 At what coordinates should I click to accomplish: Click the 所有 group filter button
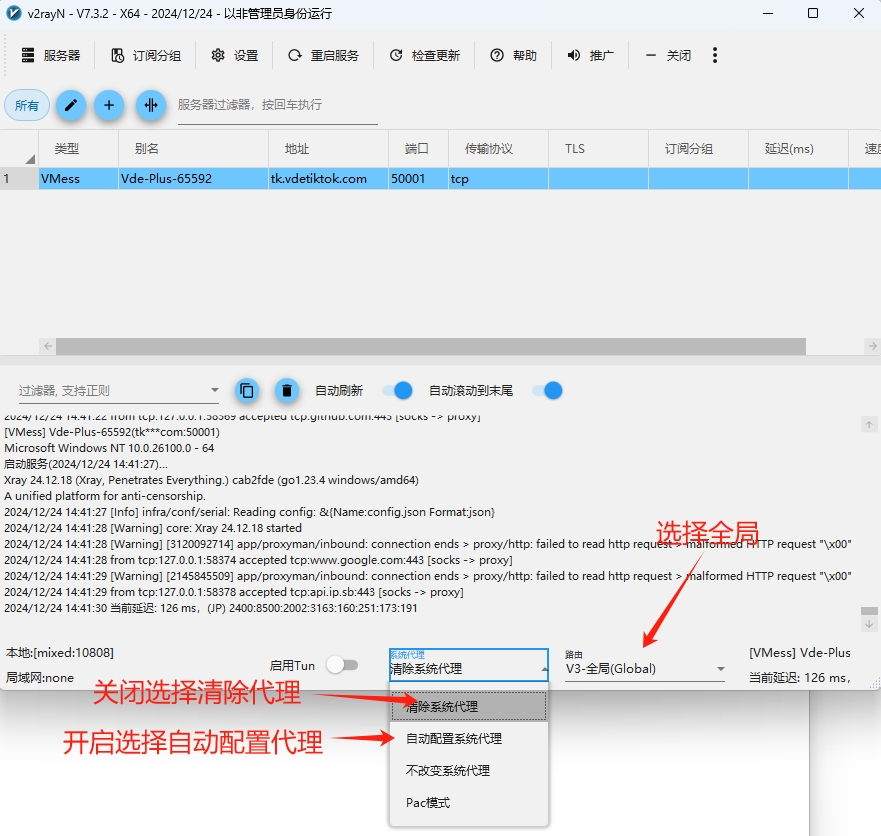[x=27, y=105]
